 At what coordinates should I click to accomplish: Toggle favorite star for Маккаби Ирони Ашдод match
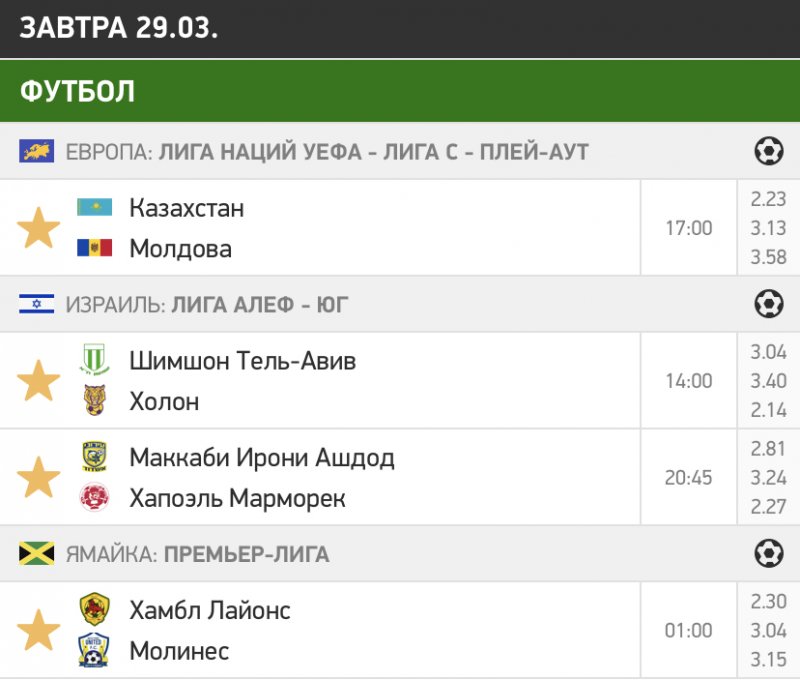pyautogui.click(x=39, y=478)
